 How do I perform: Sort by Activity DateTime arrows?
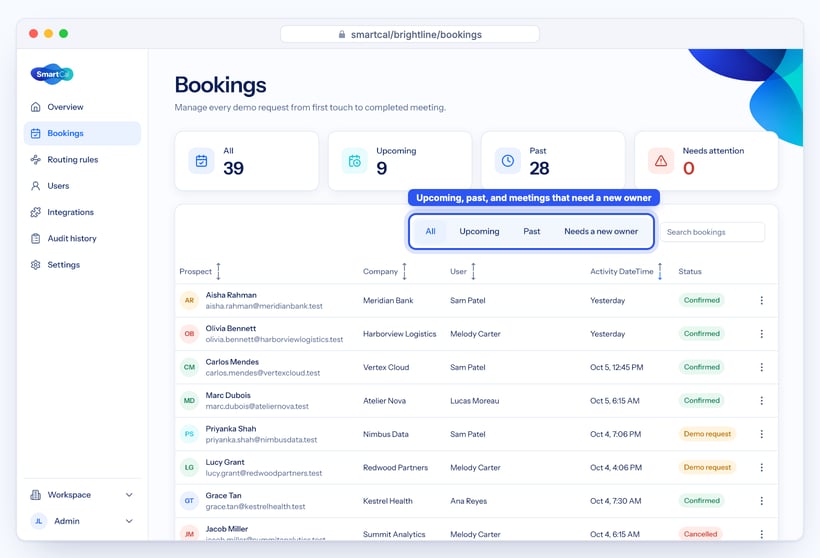click(660, 271)
